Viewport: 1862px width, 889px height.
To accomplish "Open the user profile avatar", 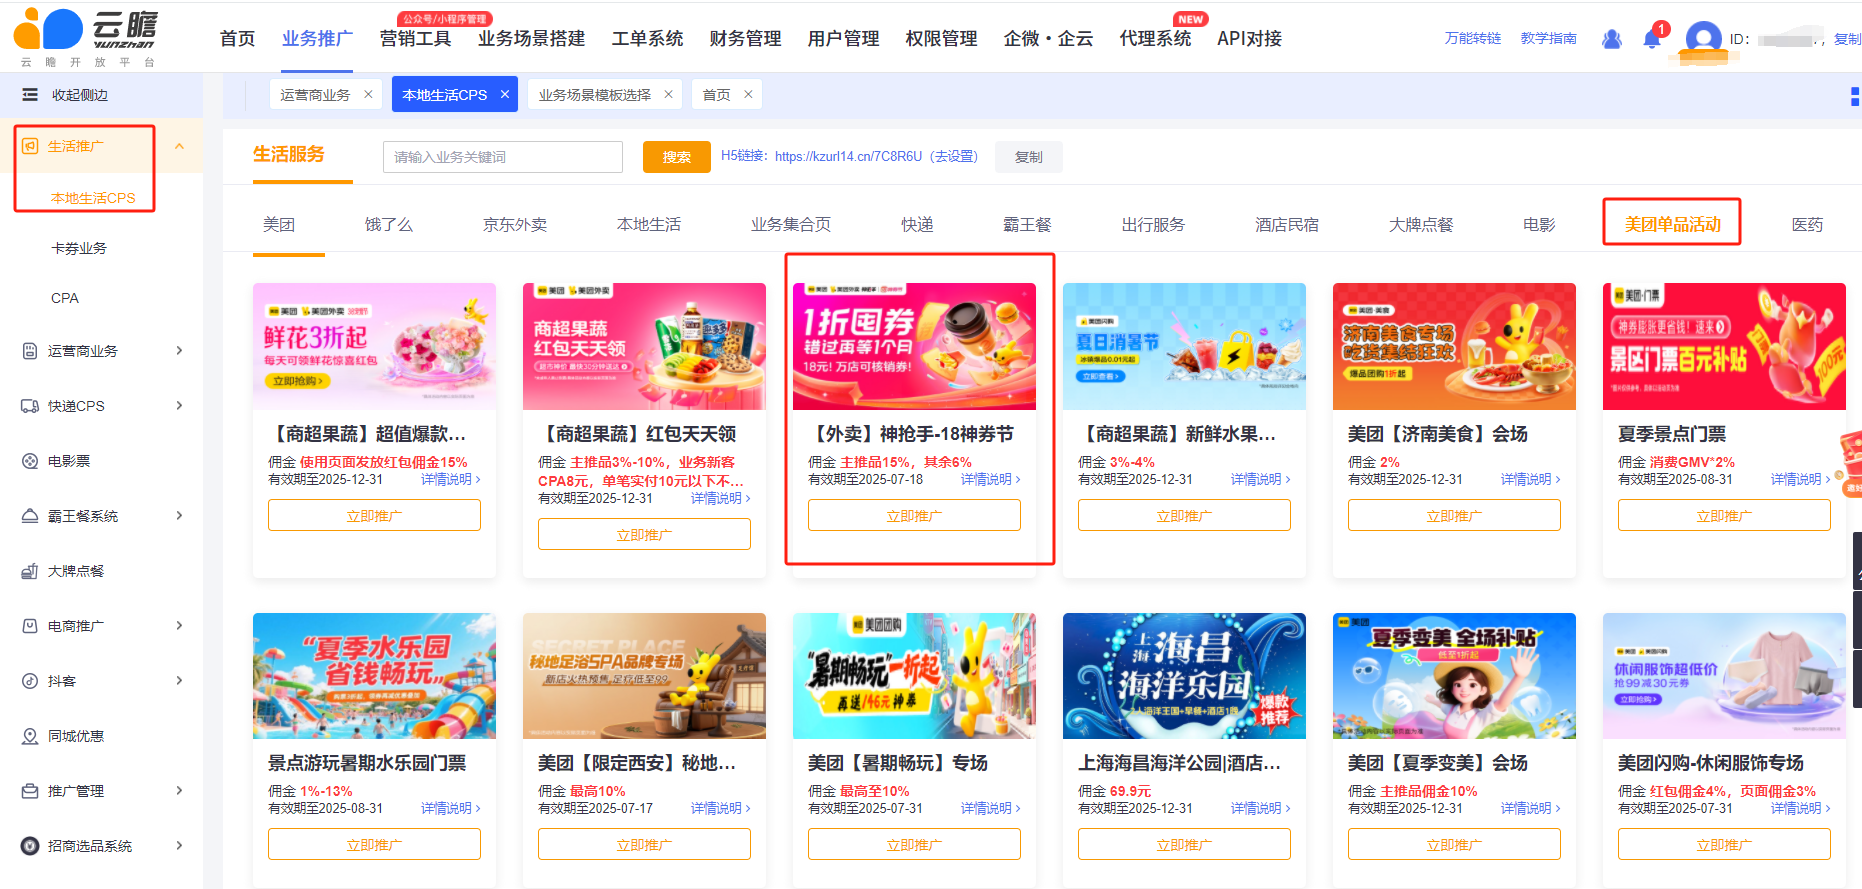I will coord(1703,39).
